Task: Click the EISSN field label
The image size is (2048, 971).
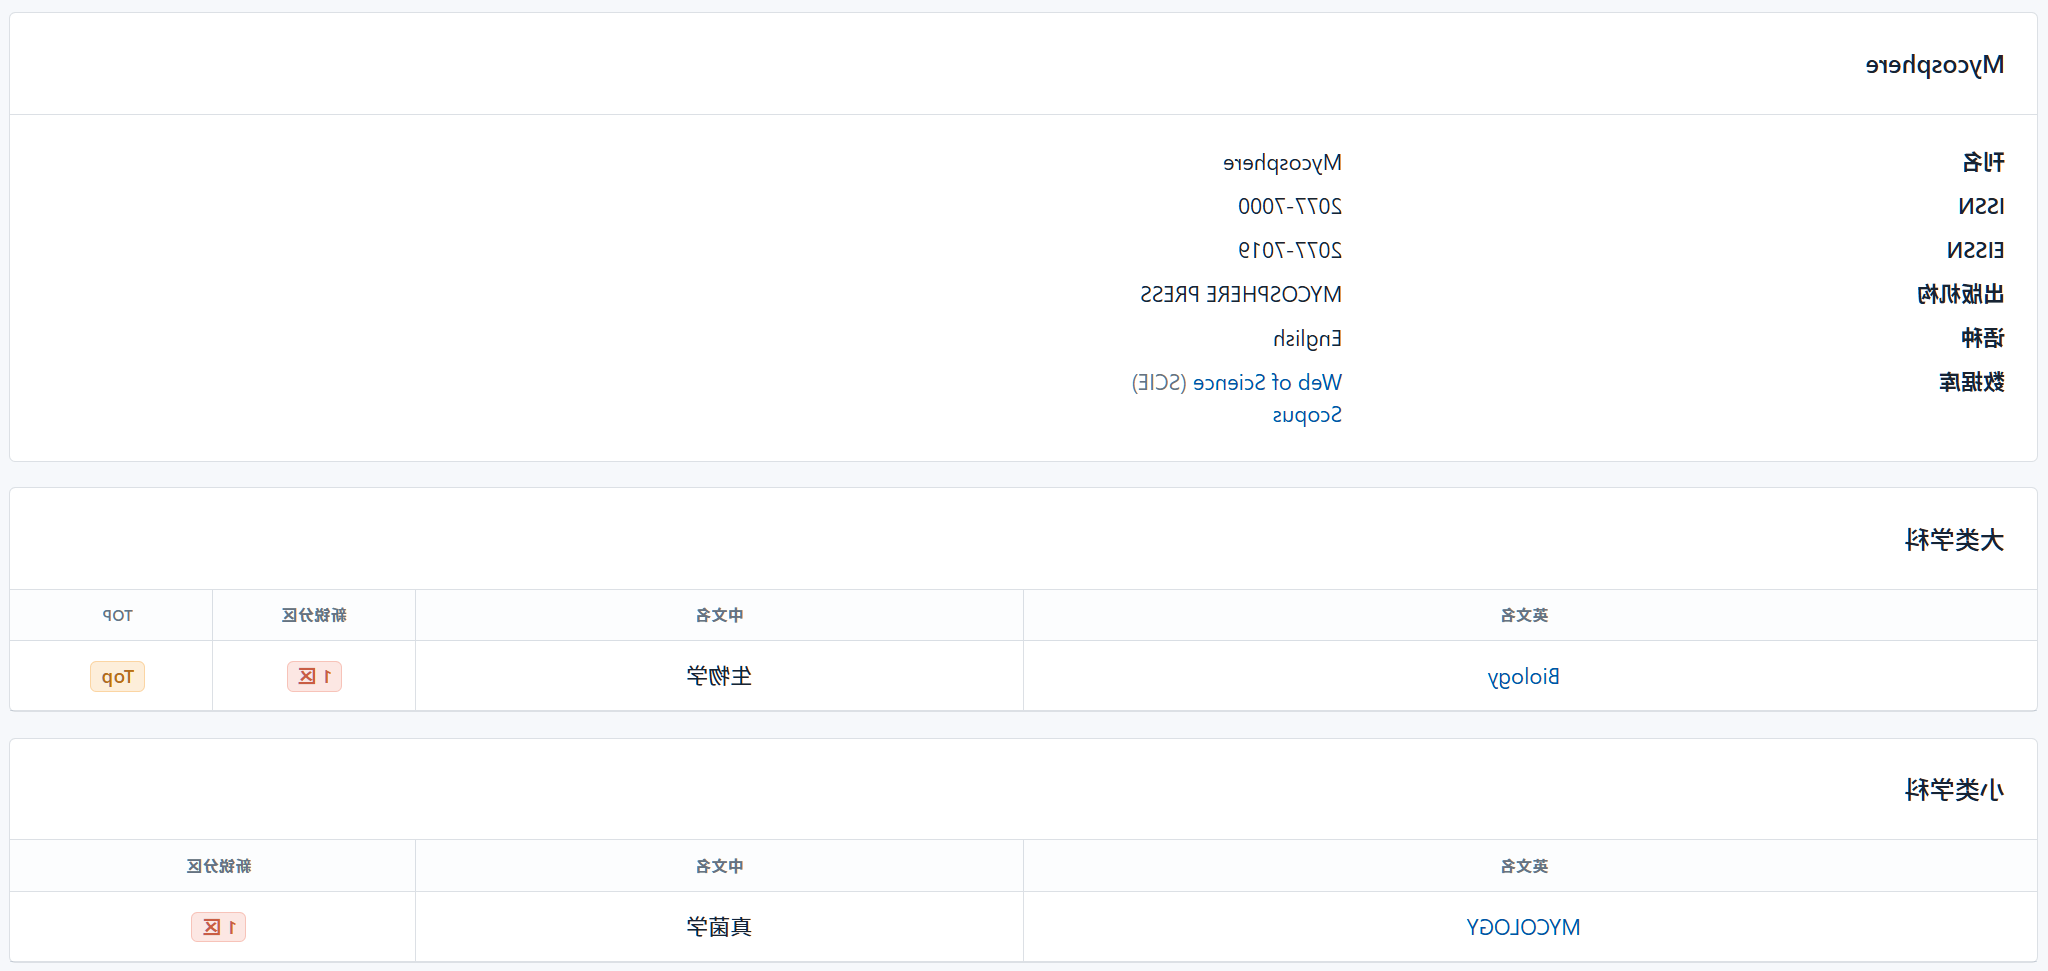Action: pyautogui.click(x=1975, y=250)
